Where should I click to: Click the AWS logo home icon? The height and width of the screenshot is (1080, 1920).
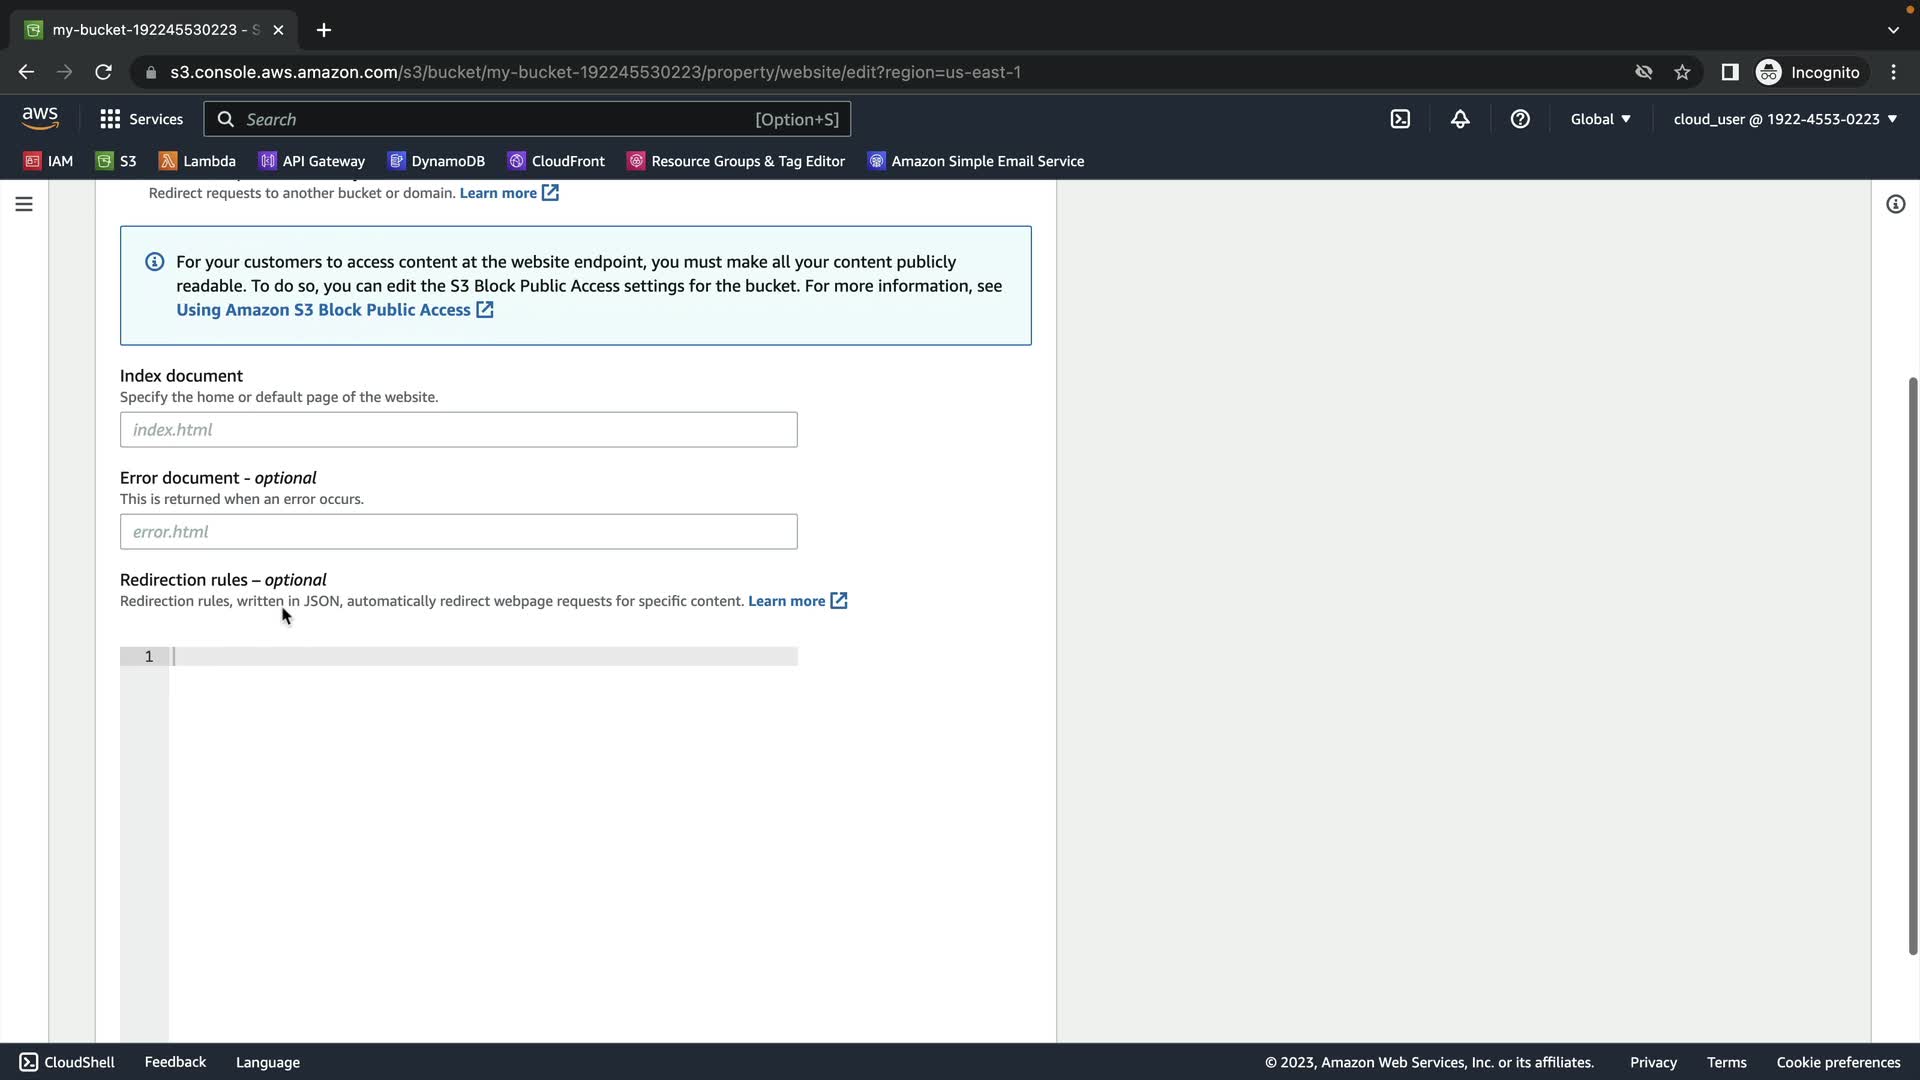[40, 118]
